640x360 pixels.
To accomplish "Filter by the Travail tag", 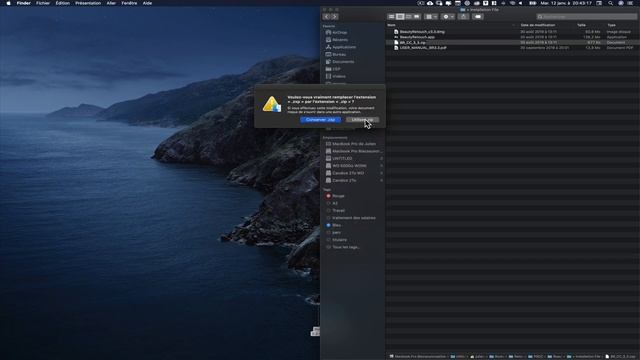I will coord(338,211).
